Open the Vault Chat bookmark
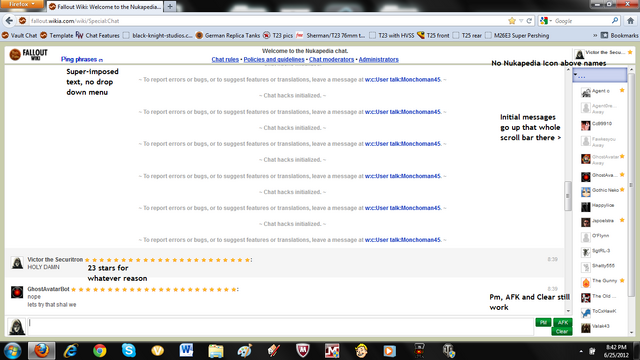Viewport: 640px width, 360px height. click(x=20, y=36)
